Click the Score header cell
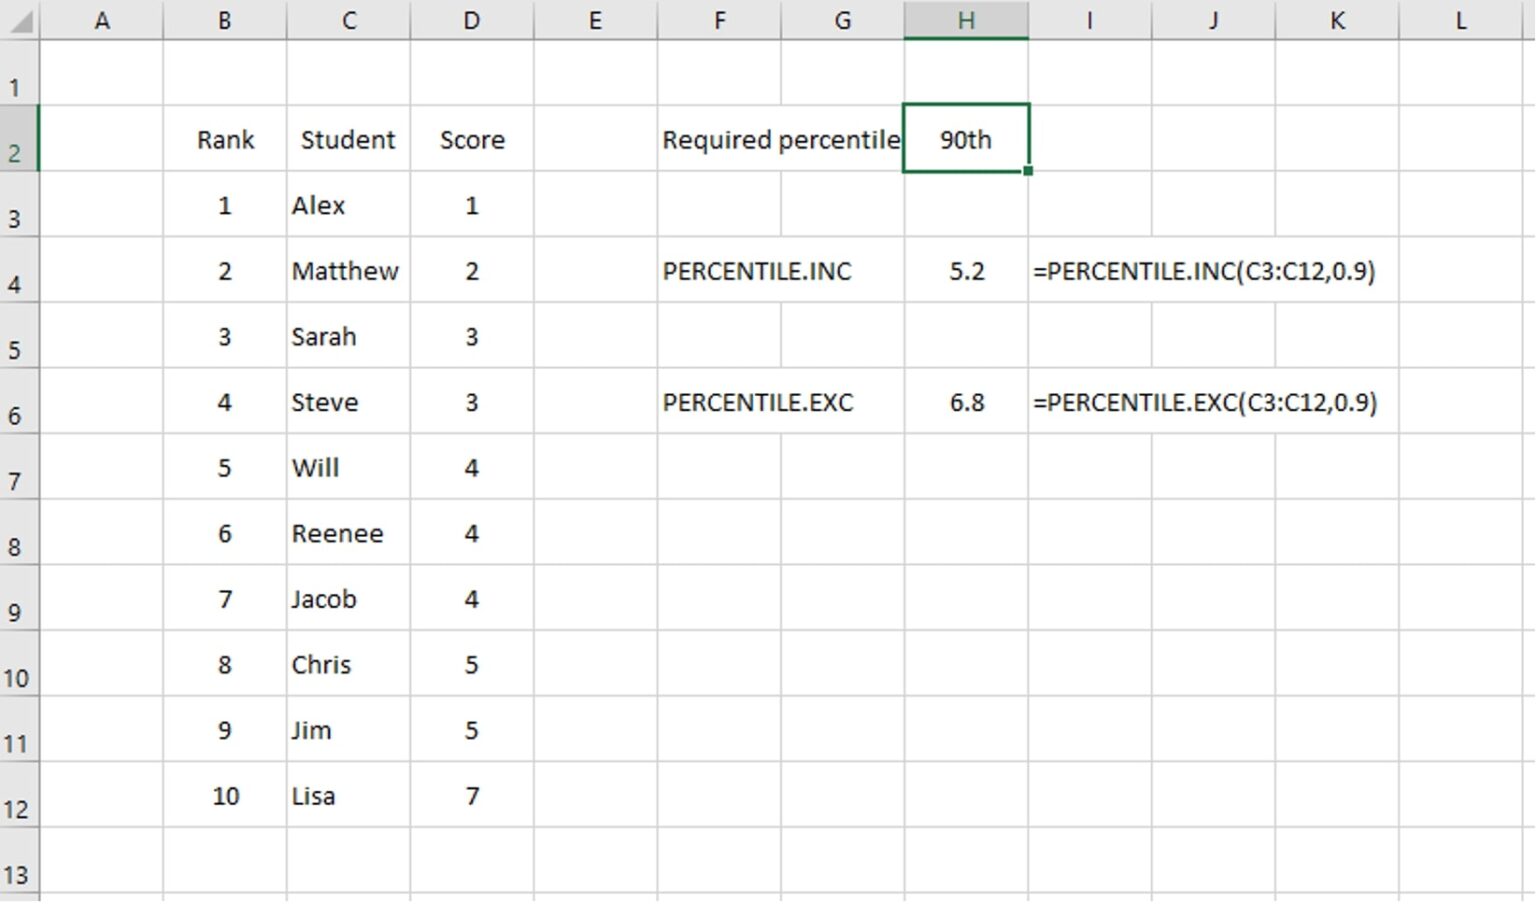1536x904 pixels. click(x=471, y=140)
